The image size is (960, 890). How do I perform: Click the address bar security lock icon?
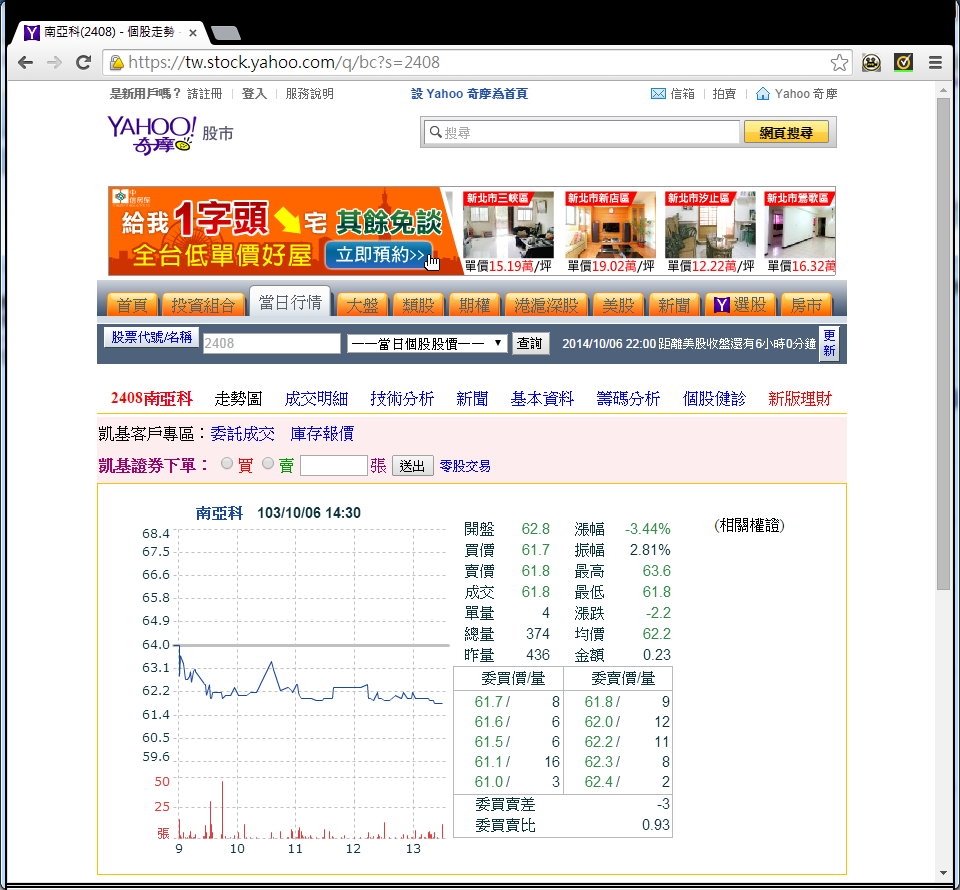click(116, 62)
